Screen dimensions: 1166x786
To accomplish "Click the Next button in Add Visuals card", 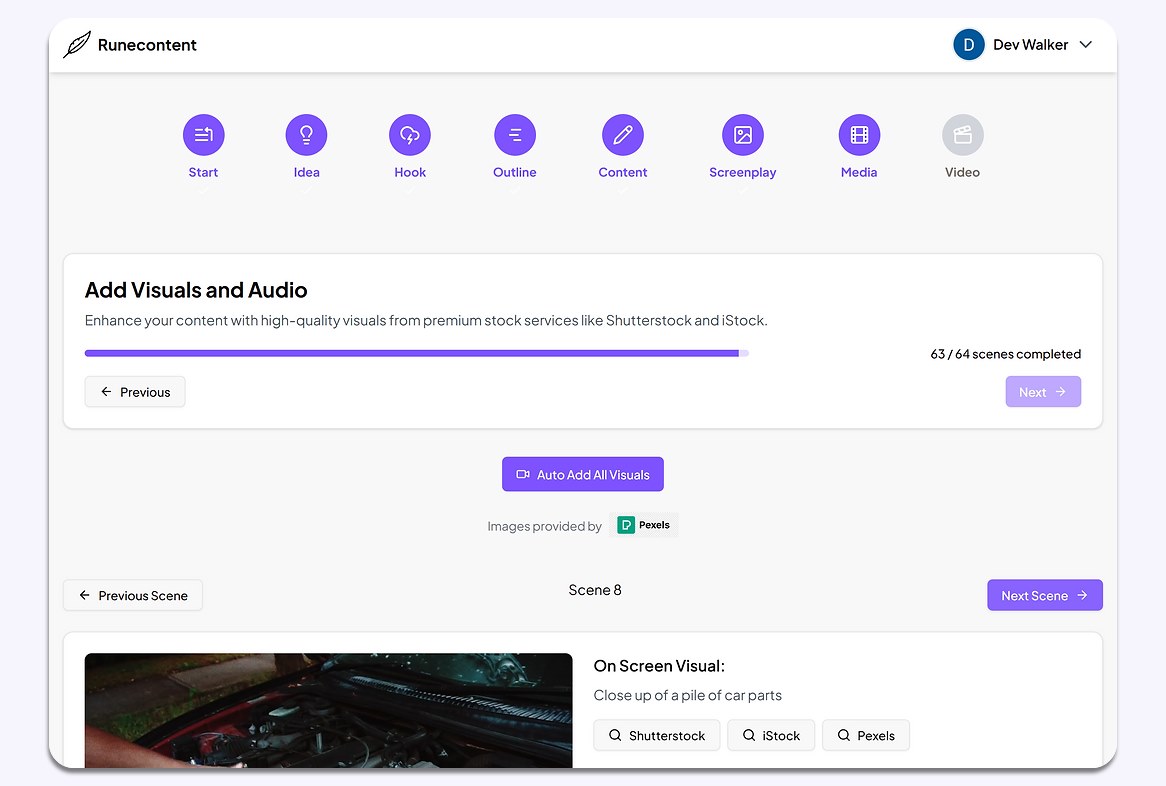I will pyautogui.click(x=1043, y=392).
